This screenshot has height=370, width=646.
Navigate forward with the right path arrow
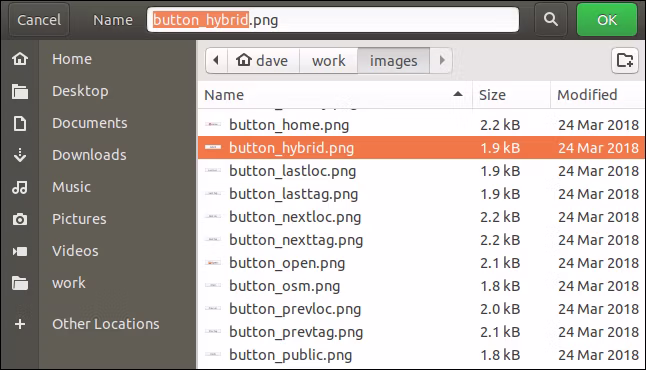click(x=441, y=61)
